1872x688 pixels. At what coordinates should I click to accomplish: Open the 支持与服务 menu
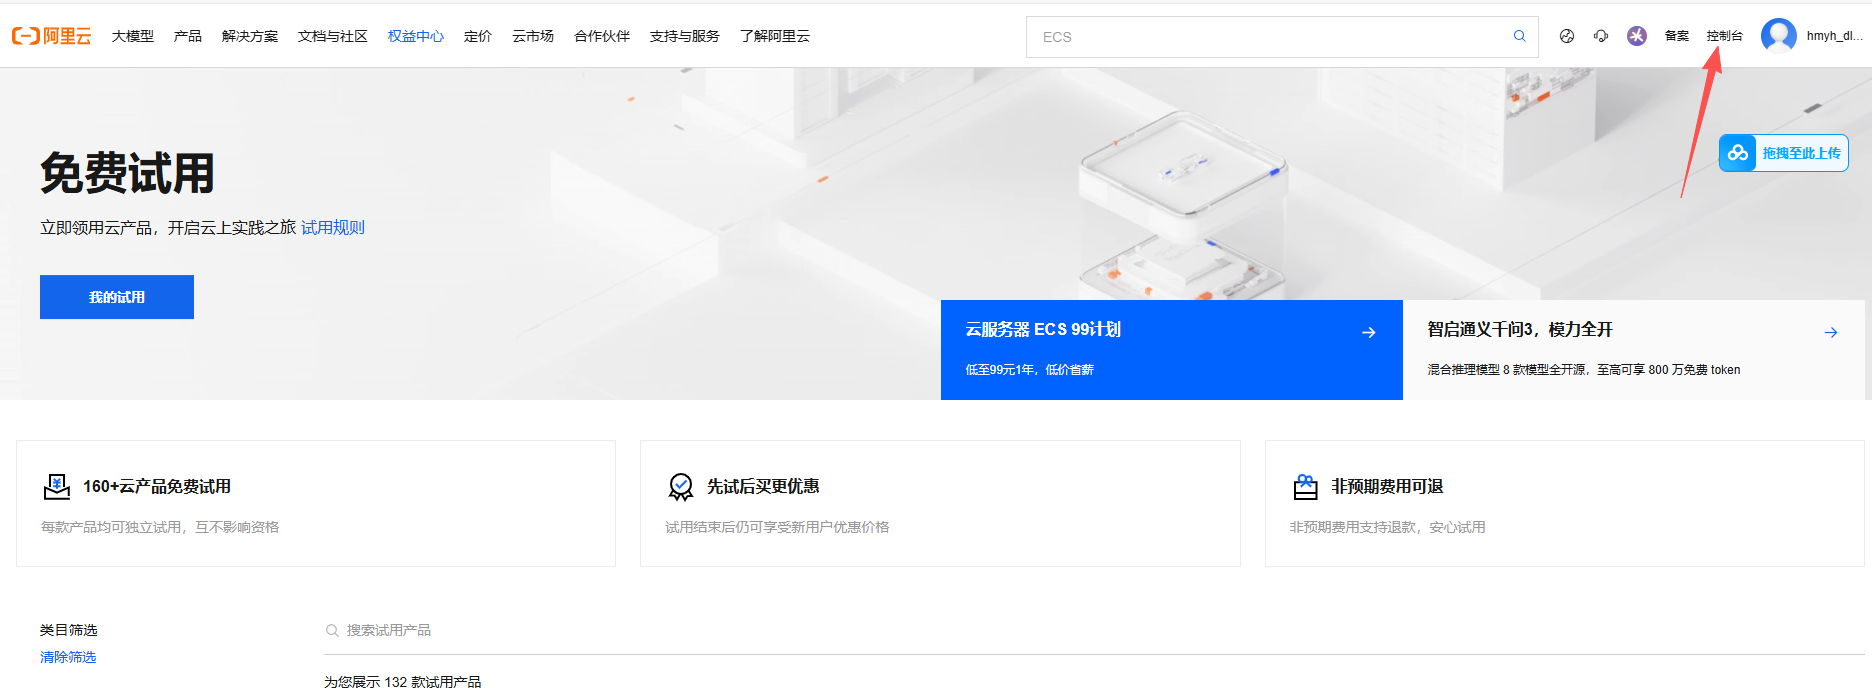[x=685, y=36]
